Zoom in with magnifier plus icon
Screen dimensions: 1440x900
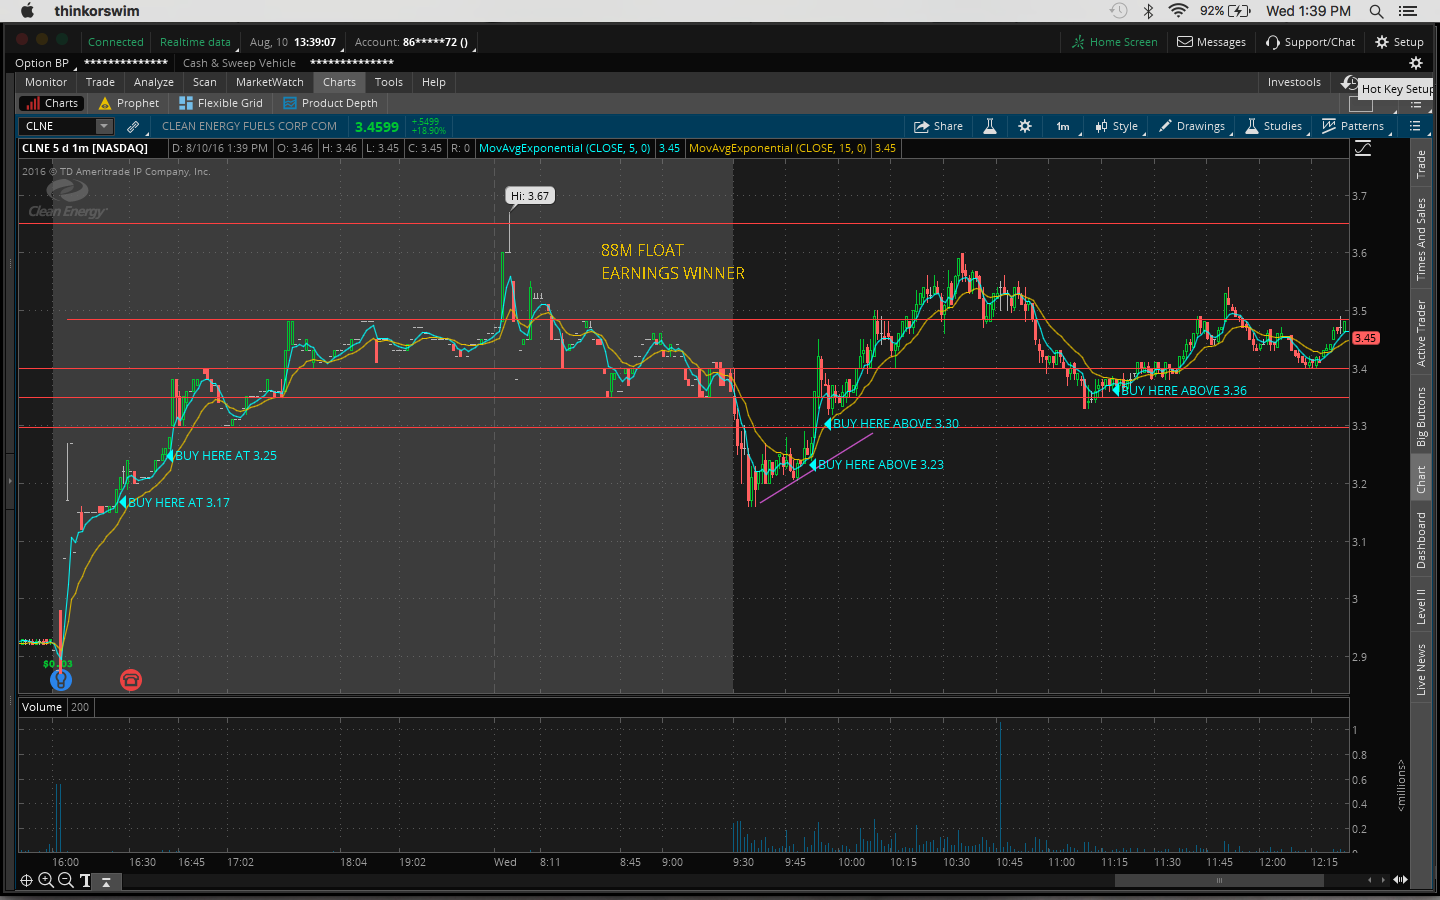point(46,880)
